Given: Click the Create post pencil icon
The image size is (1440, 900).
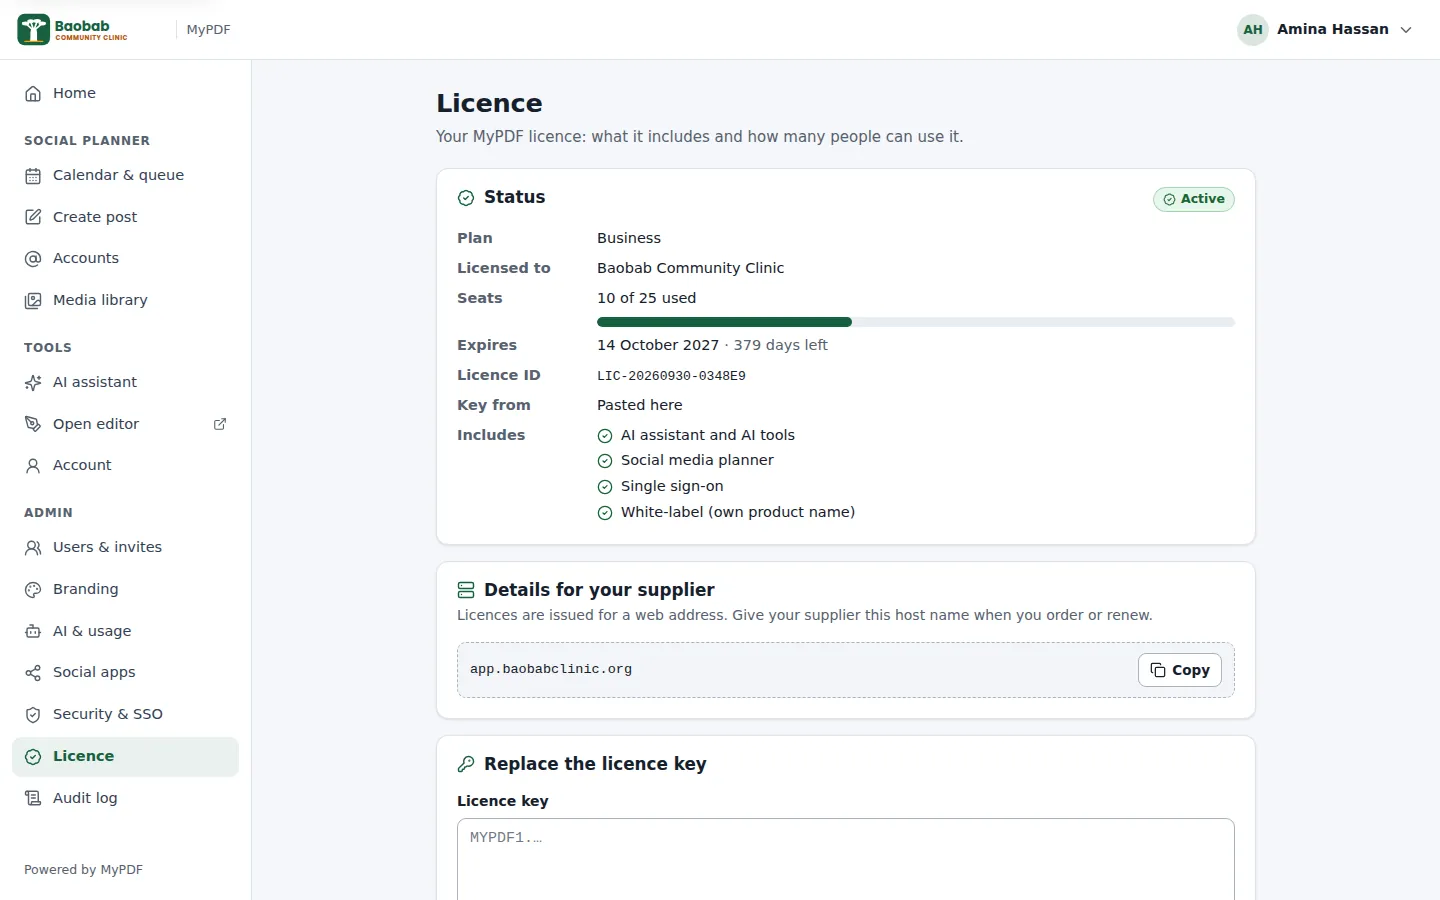Looking at the screenshot, I should coord(33,217).
